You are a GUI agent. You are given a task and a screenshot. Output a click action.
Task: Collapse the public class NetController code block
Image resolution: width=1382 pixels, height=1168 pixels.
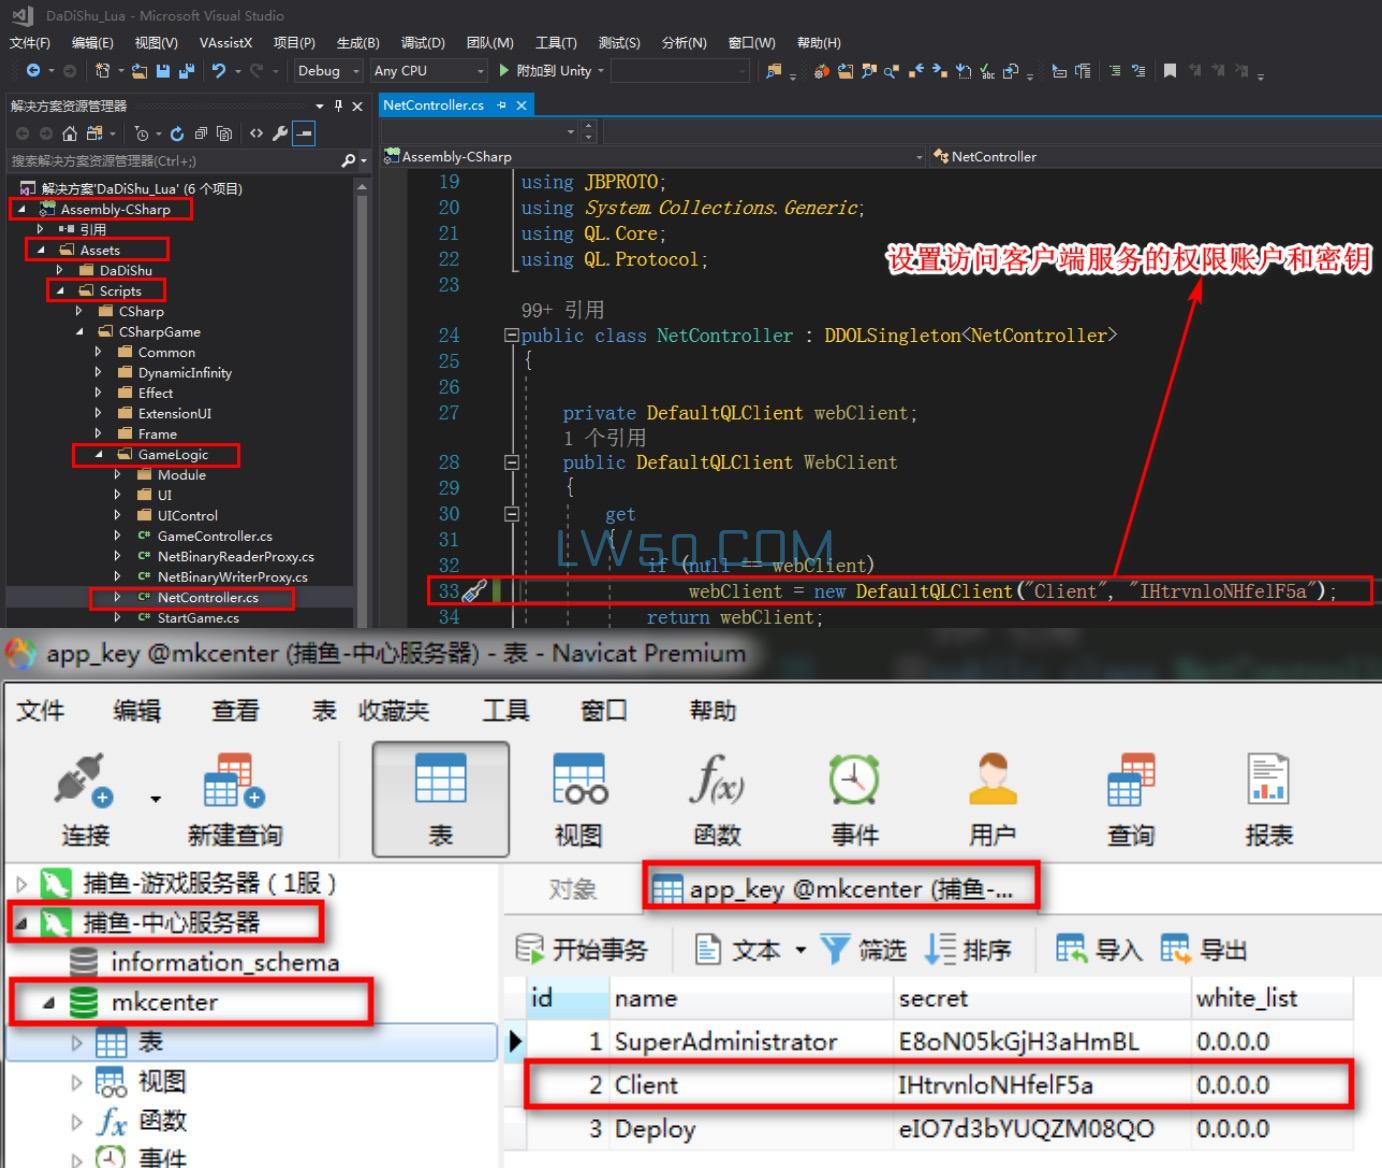511,336
